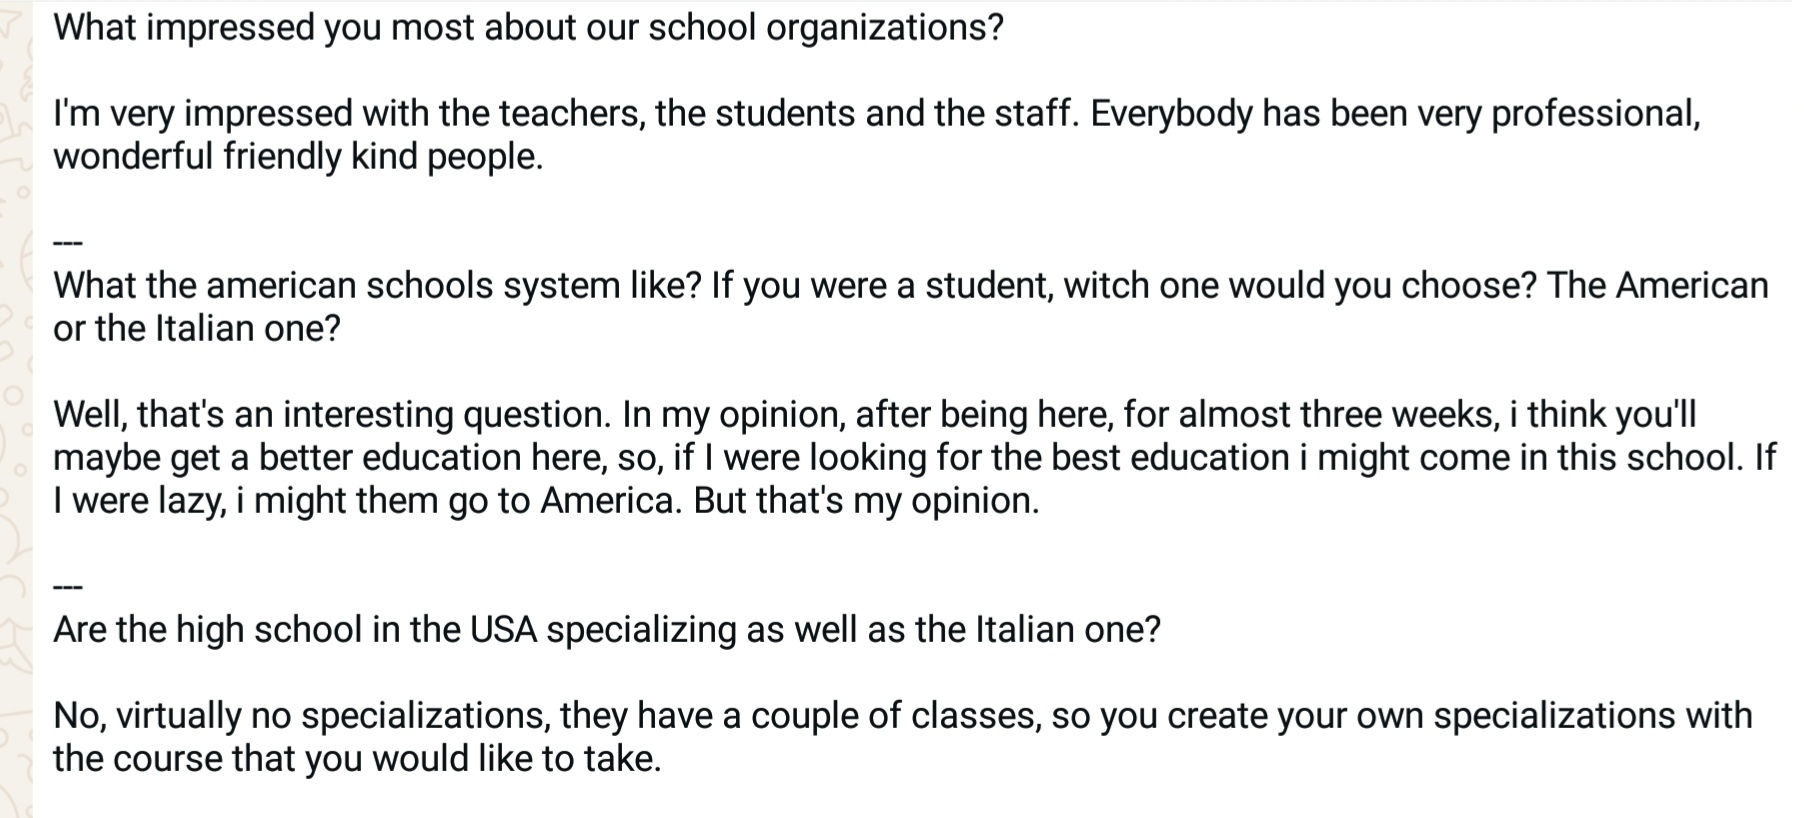Click the line "Well, that's an interesting question."
Screen dimensions: 1804x818
[x=332, y=415]
